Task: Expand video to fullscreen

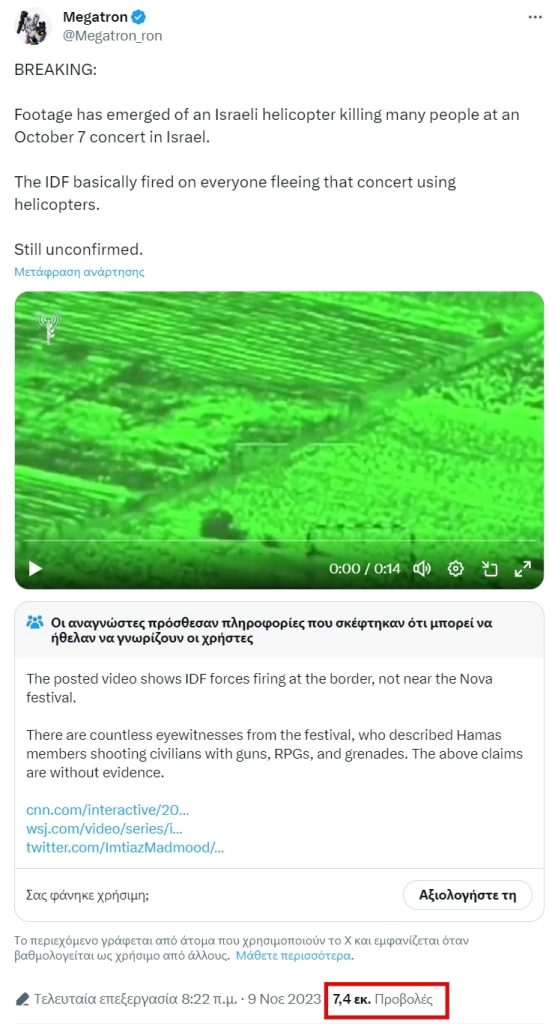Action: (523, 569)
